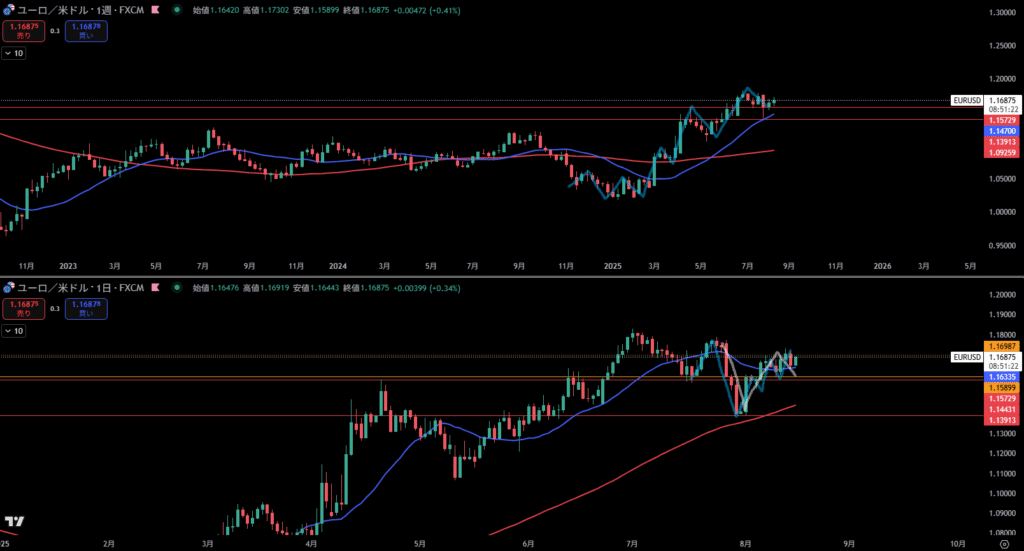Click the blue 買い buy button on daily chart
This screenshot has height=551, width=1024.
[x=86, y=308]
